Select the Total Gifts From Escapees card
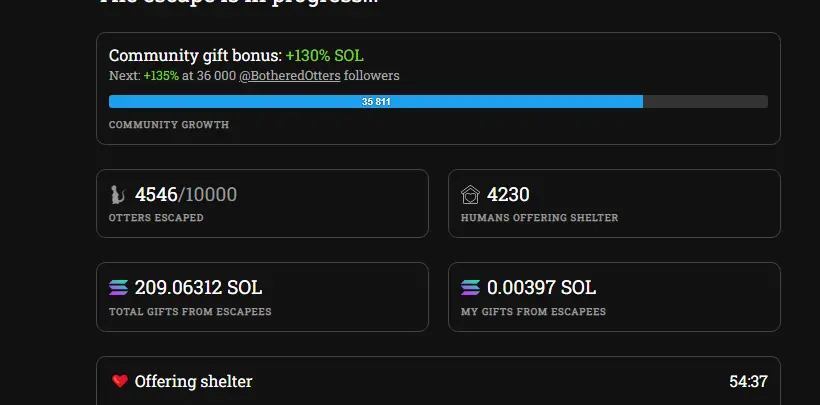 pos(263,297)
